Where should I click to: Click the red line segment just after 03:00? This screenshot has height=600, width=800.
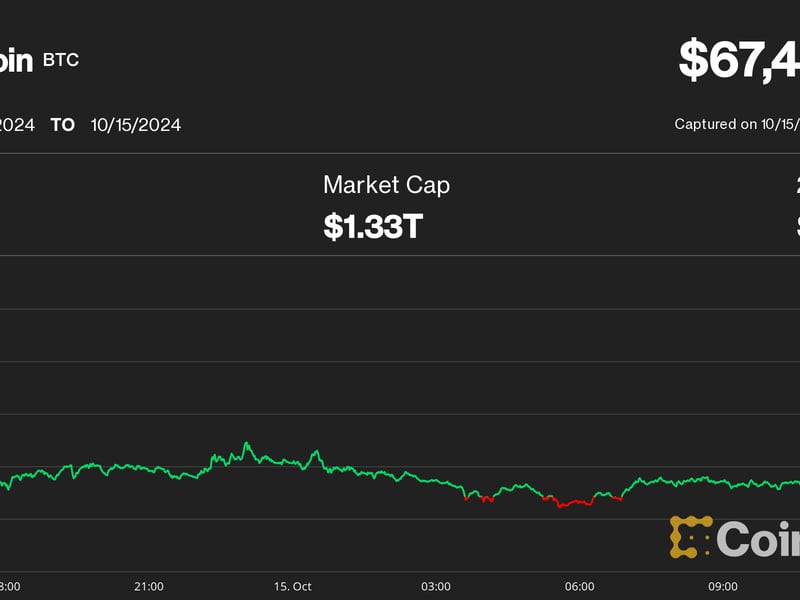click(485, 498)
